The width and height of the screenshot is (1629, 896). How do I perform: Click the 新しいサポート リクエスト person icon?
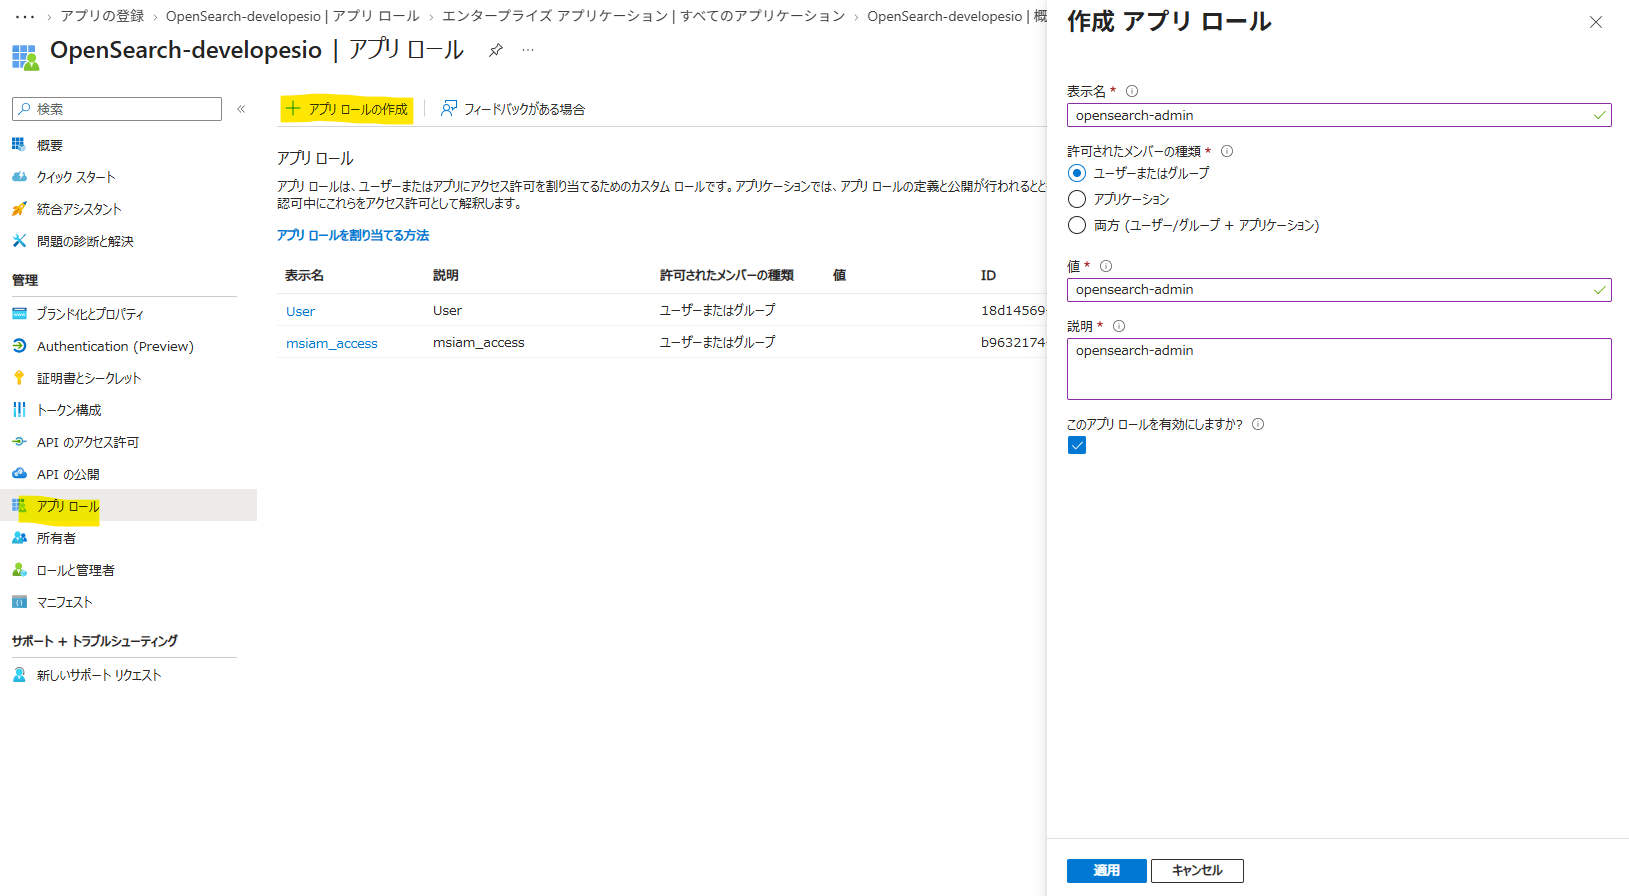pos(19,675)
